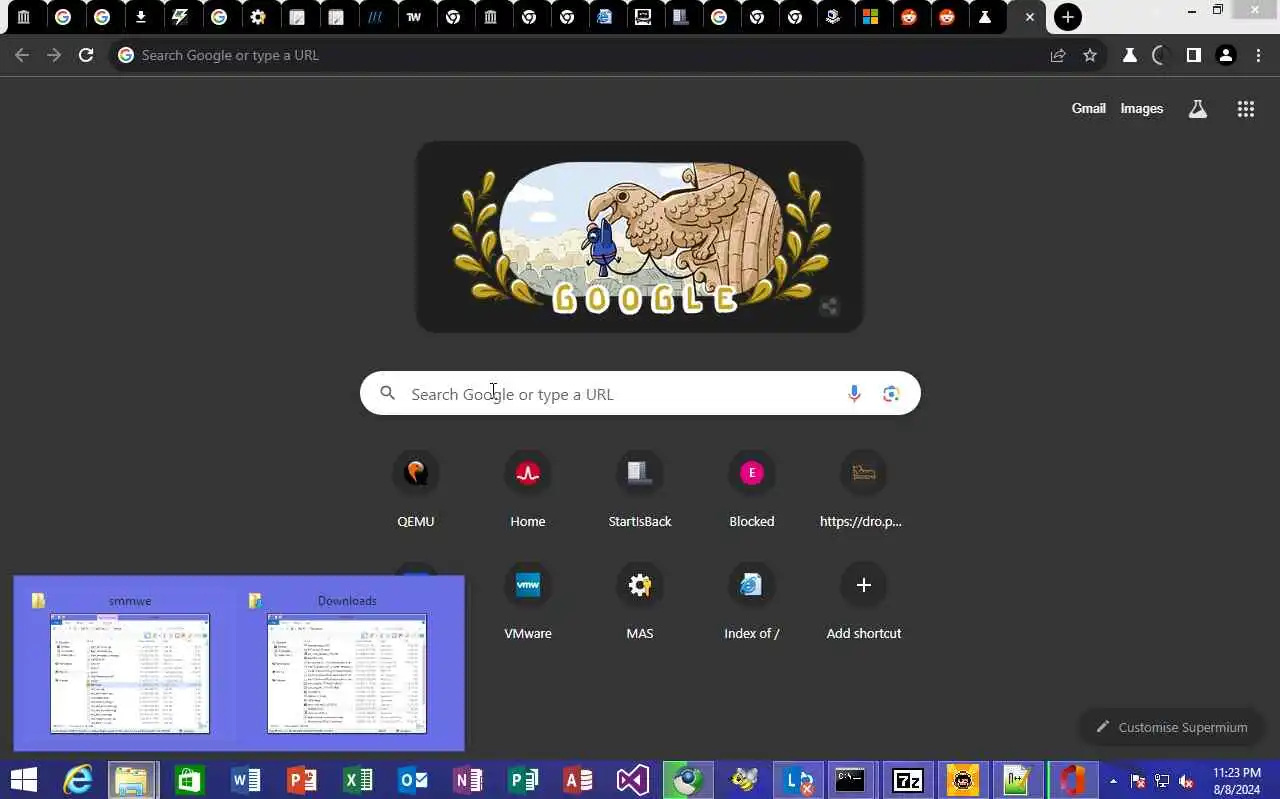Open network status tray icon
This screenshot has height=799, width=1280.
[1162, 781]
